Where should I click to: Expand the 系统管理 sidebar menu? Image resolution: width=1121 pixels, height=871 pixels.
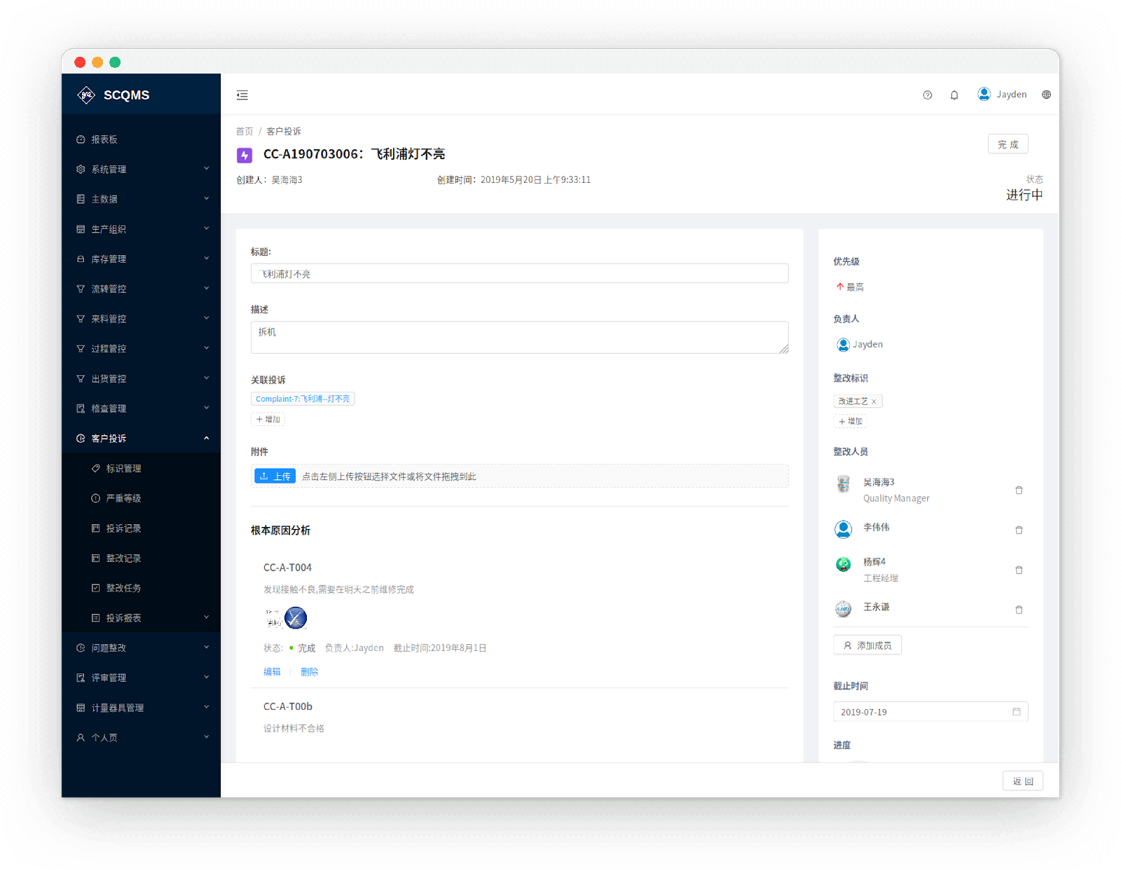point(141,169)
